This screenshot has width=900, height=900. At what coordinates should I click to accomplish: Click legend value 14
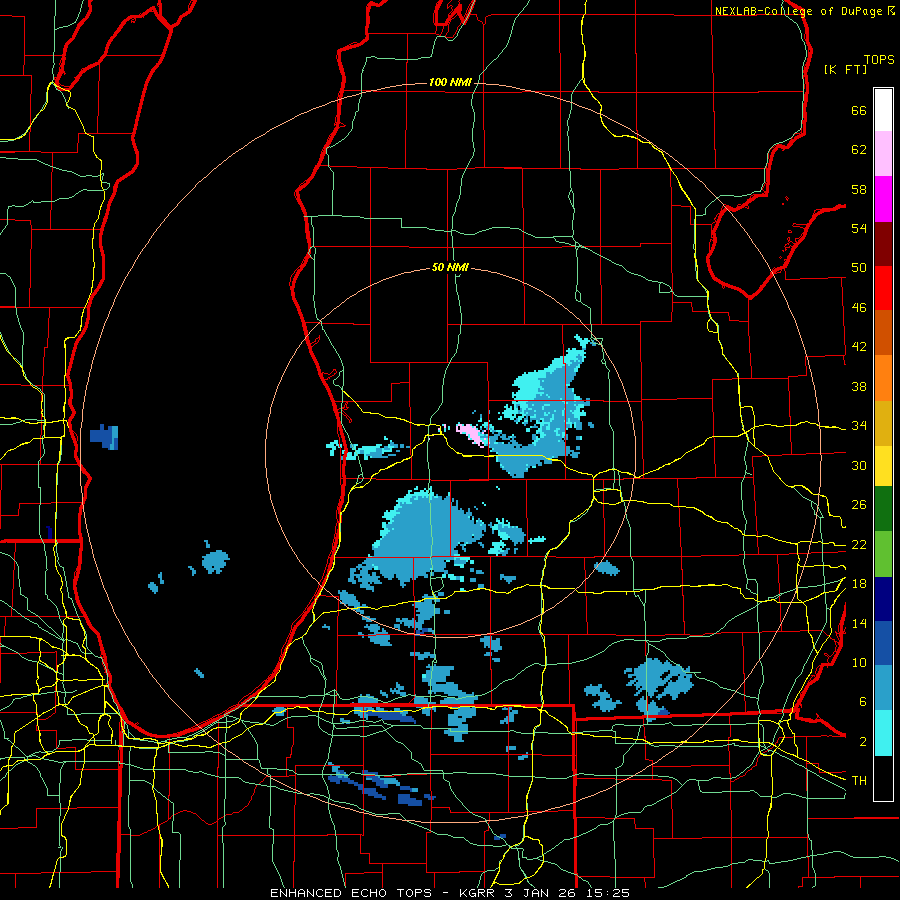click(859, 623)
